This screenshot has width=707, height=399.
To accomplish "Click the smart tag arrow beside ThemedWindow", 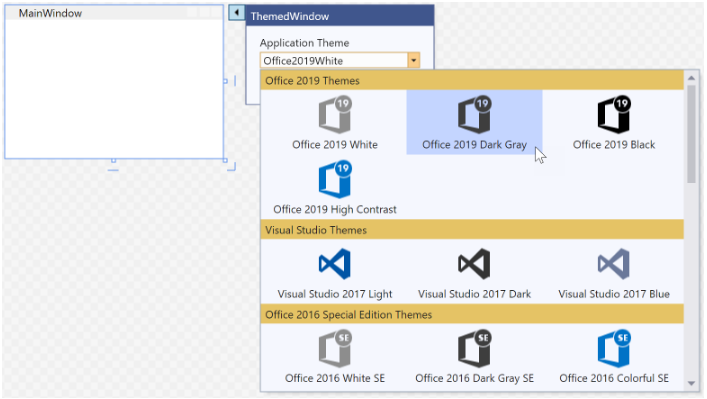I will tap(236, 13).
